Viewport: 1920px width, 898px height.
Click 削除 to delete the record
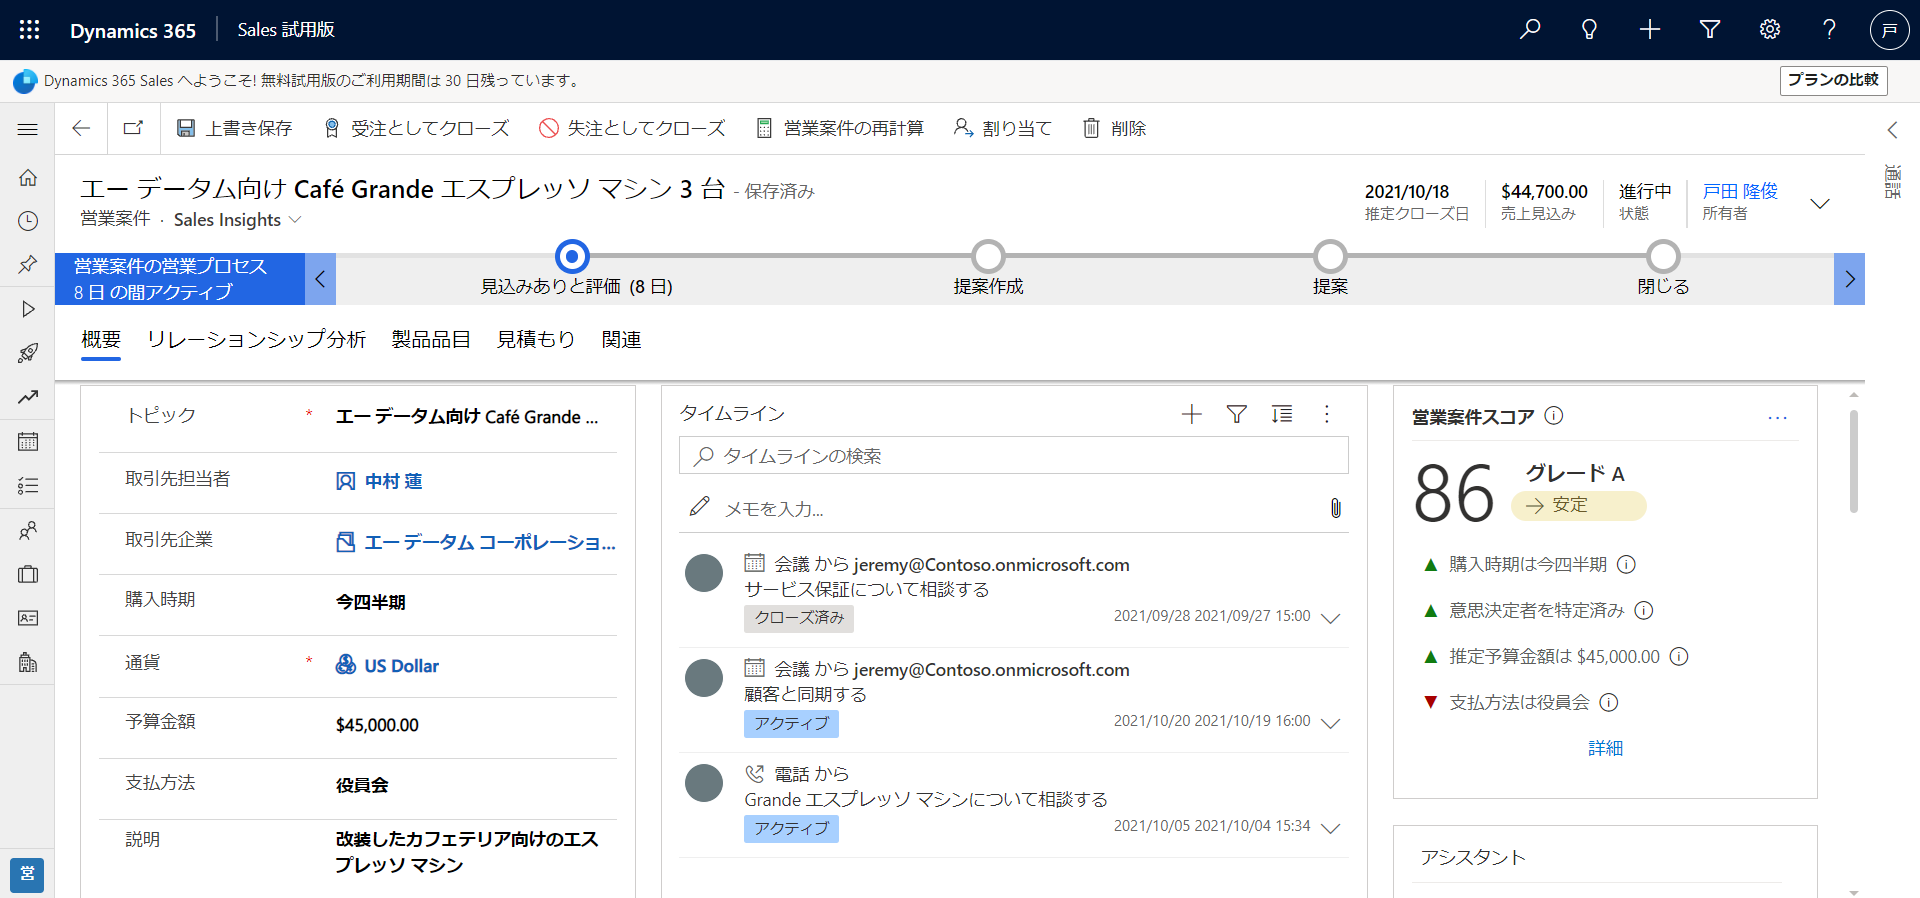[1114, 128]
